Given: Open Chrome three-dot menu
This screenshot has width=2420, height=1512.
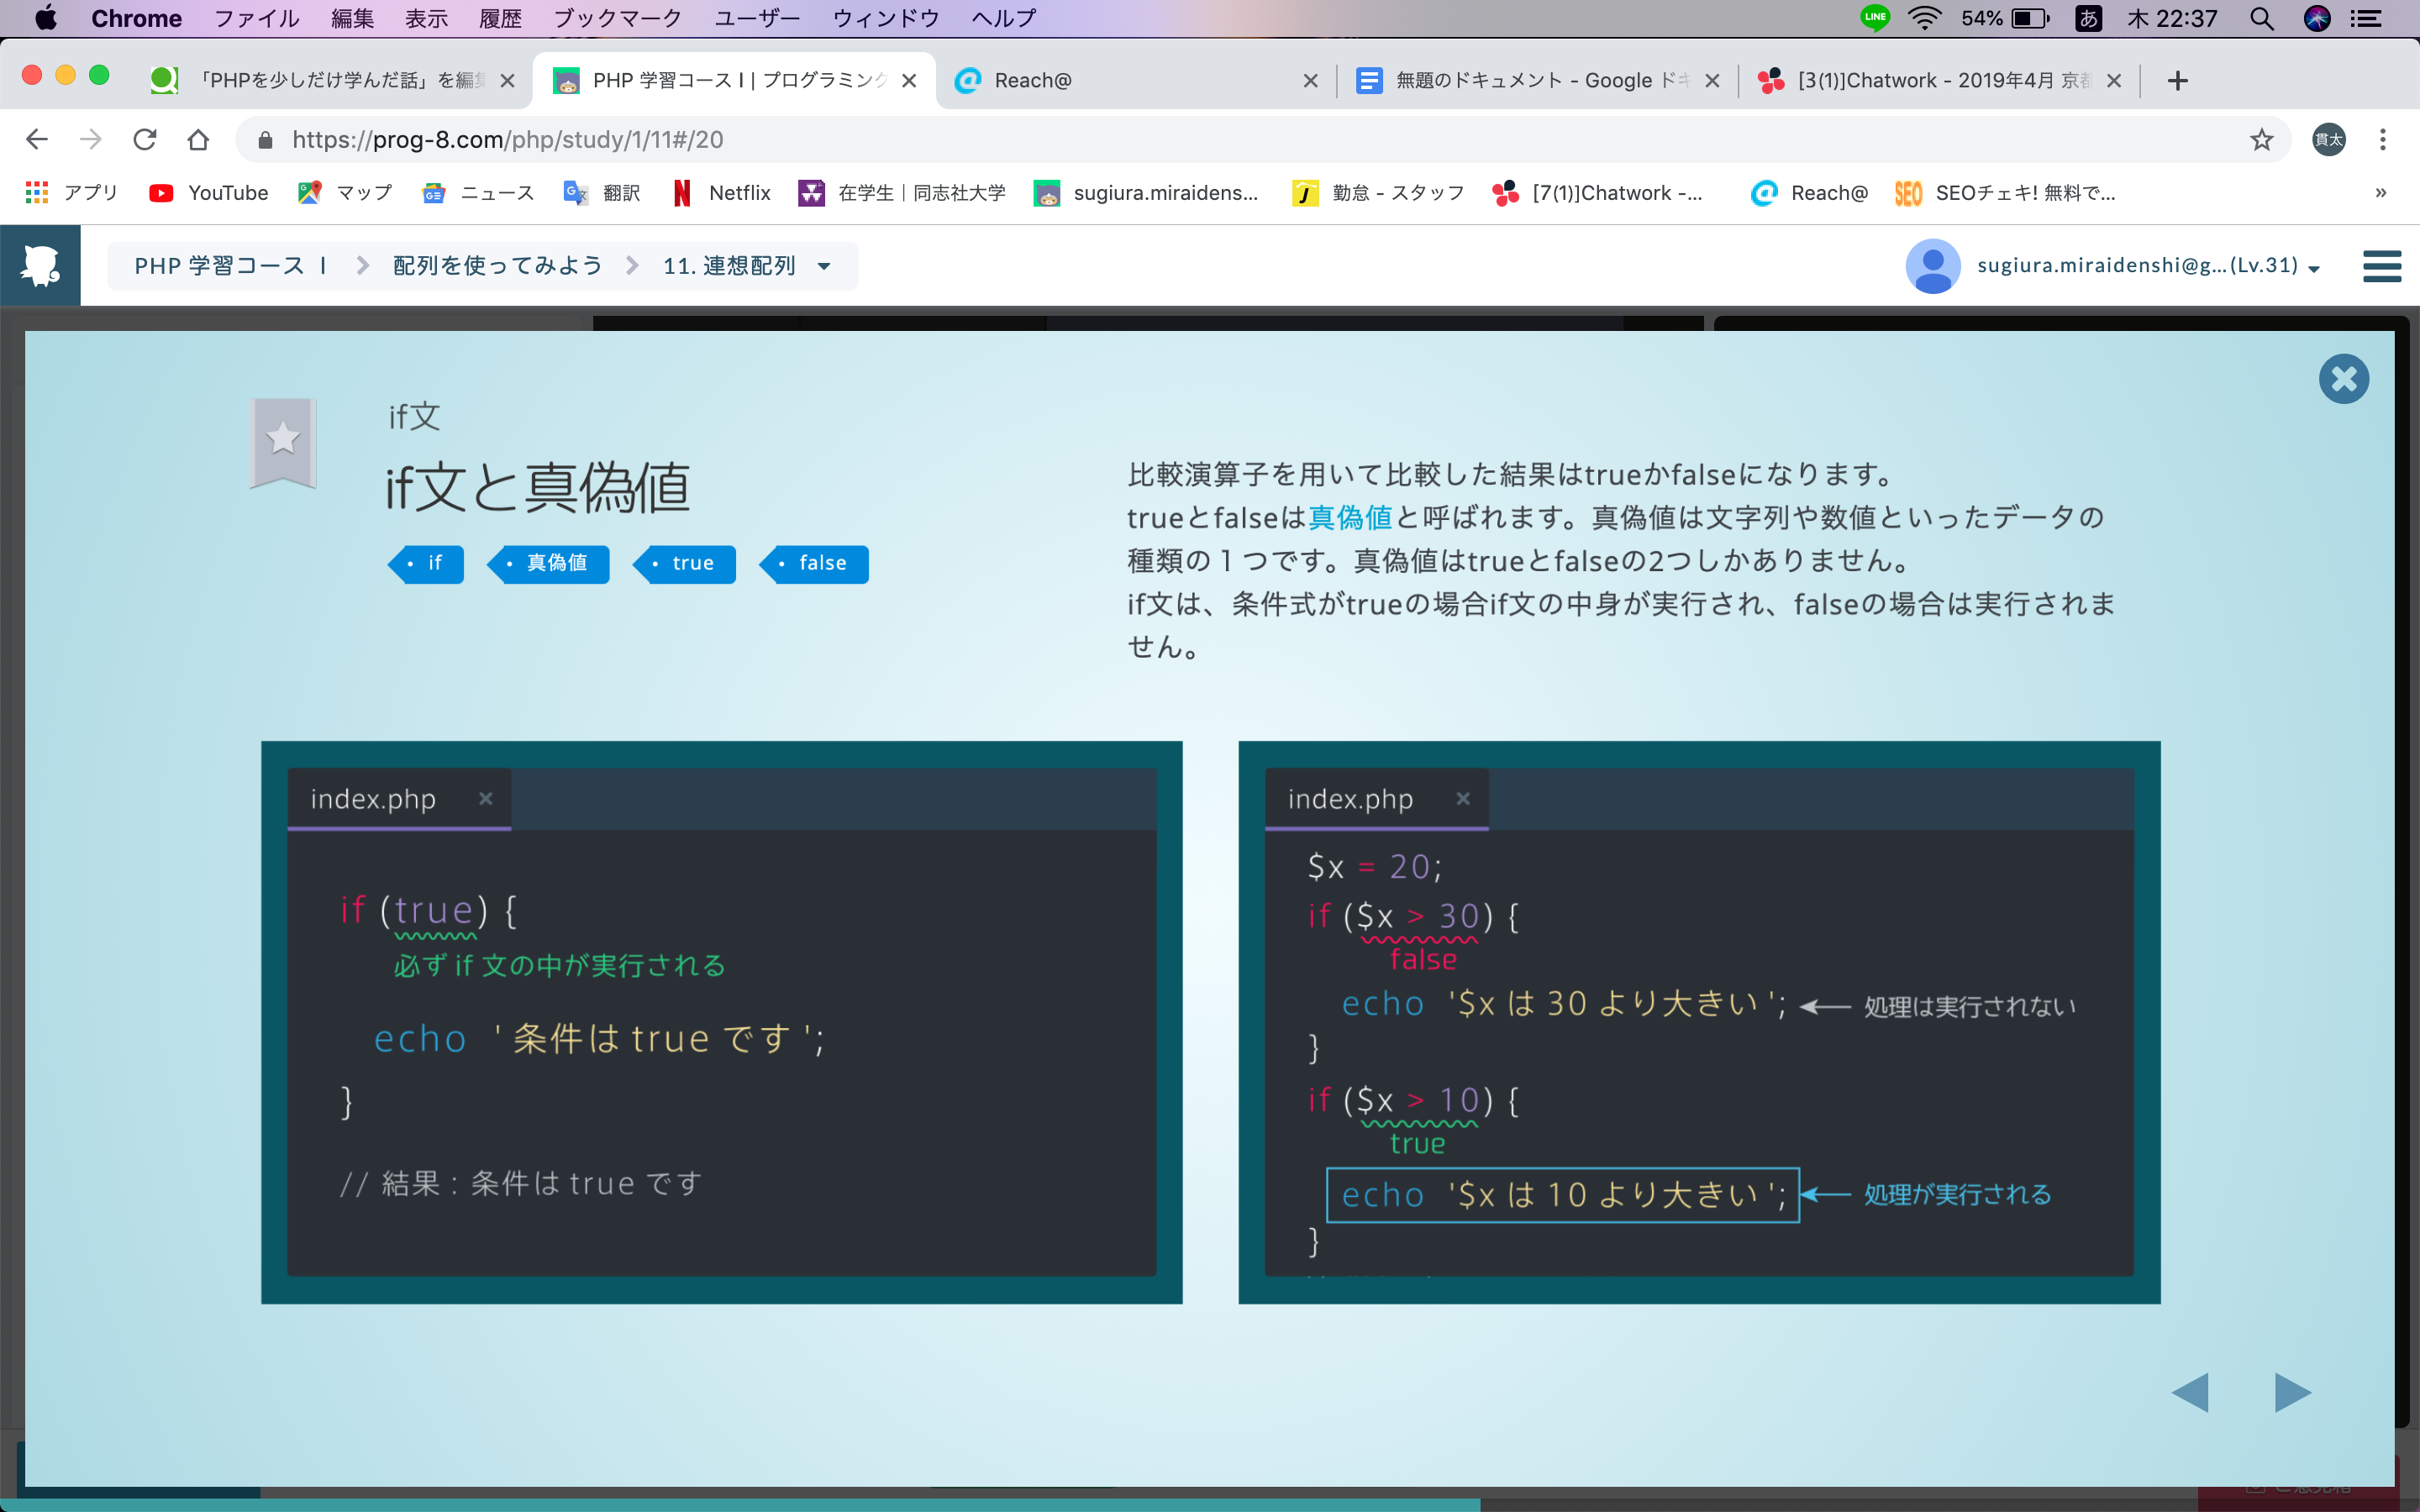Looking at the screenshot, I should click(2383, 140).
